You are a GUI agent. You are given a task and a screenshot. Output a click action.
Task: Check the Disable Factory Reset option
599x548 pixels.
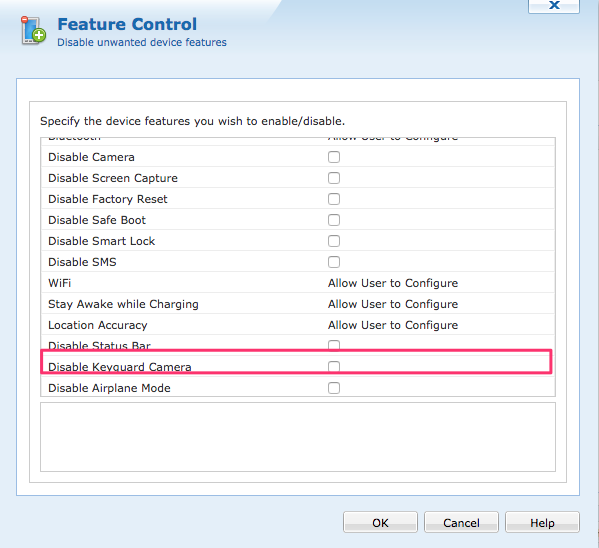(x=334, y=199)
